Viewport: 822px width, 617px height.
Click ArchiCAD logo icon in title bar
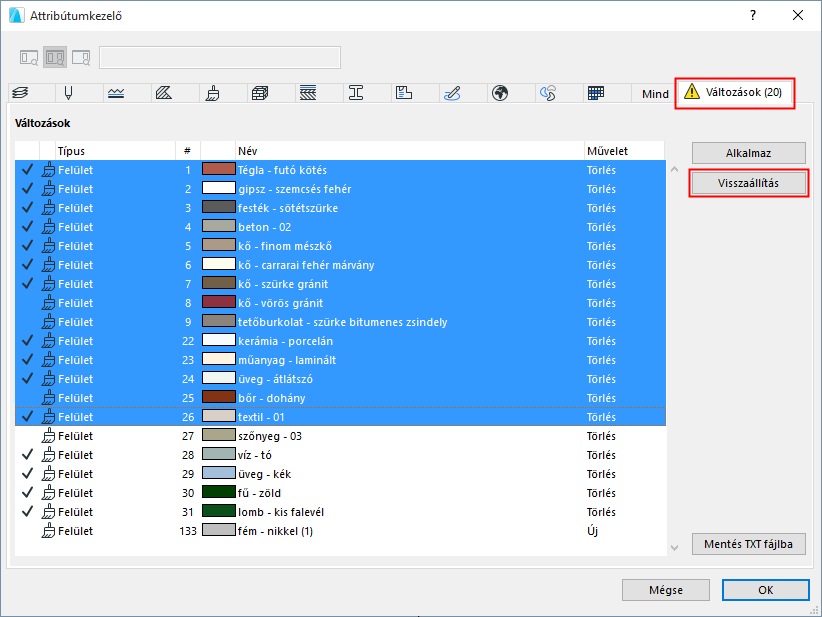coord(16,15)
